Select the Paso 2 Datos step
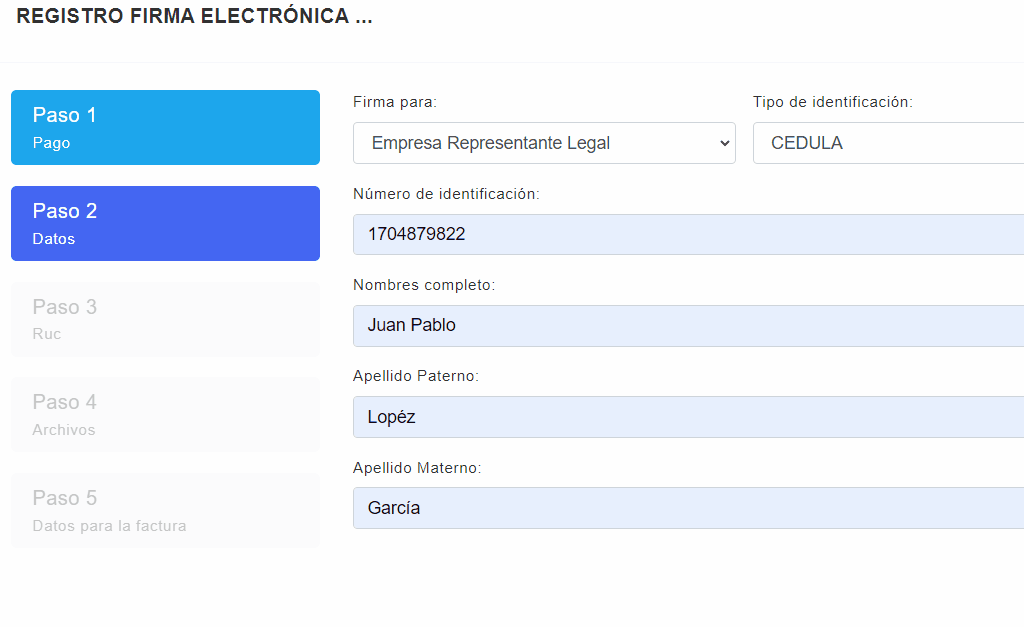Viewport: 1024px width, 627px height. 165,223
